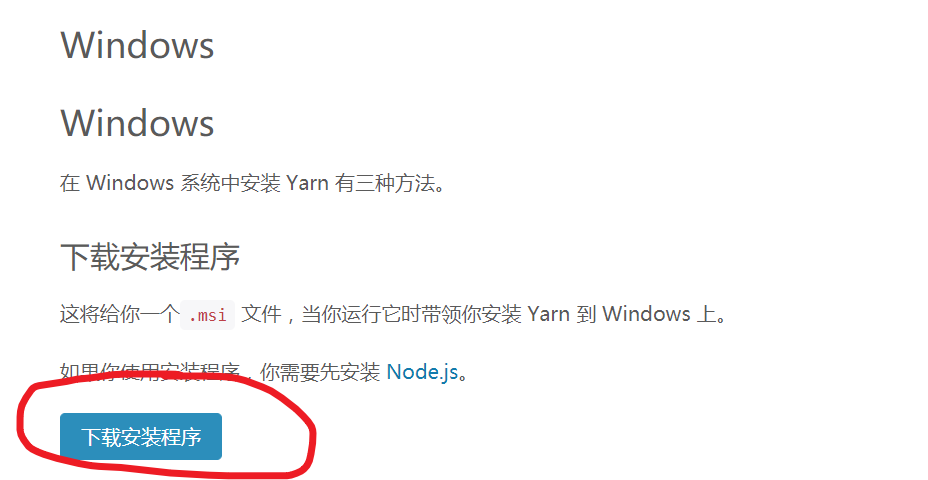The height and width of the screenshot is (480, 928).
Task: Click Yarn in the .msi description sentence
Action: 549,314
